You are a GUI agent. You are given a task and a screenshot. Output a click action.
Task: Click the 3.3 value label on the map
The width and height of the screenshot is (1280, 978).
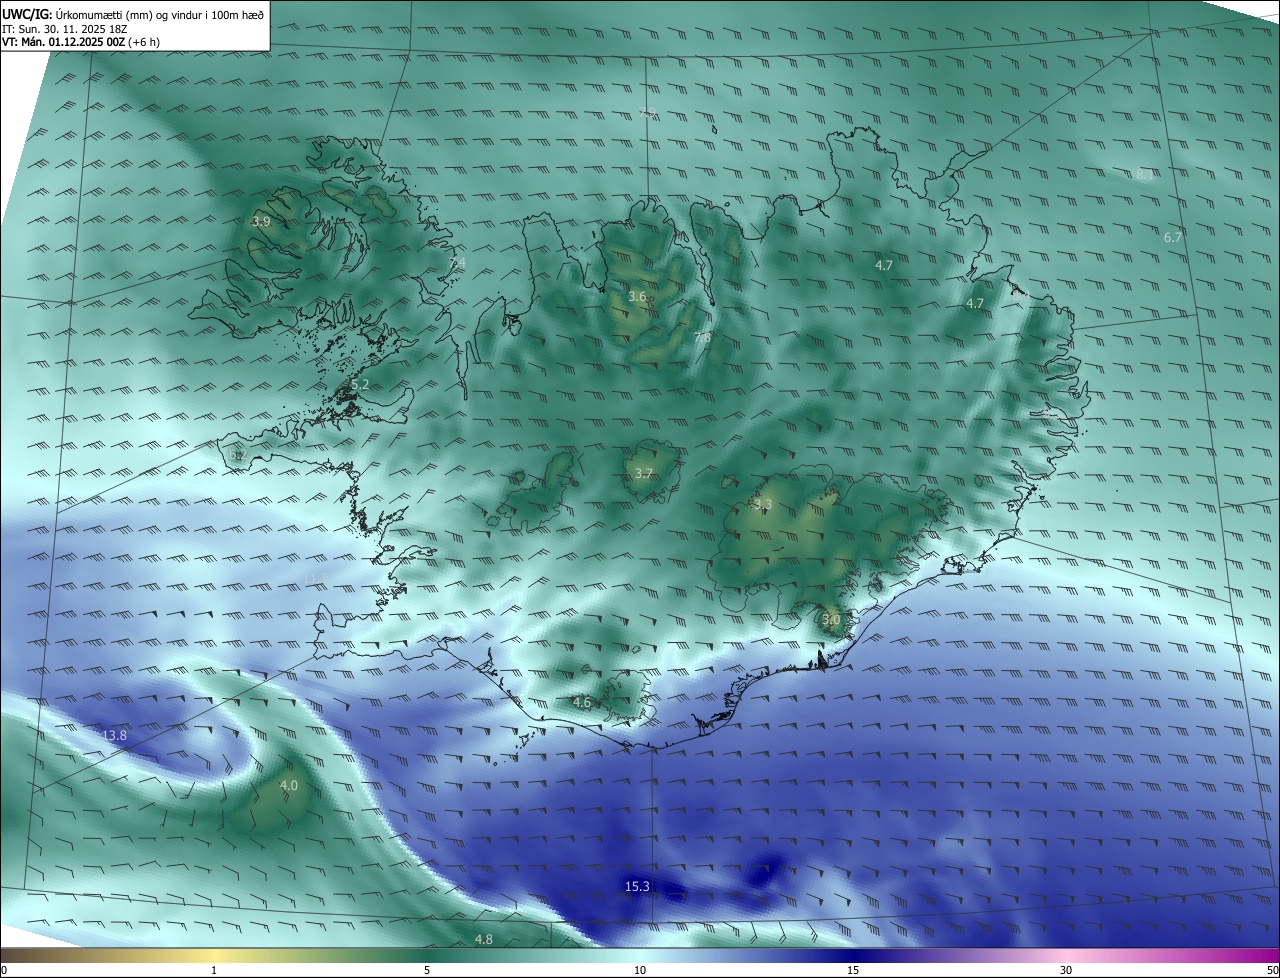pyautogui.click(x=763, y=505)
